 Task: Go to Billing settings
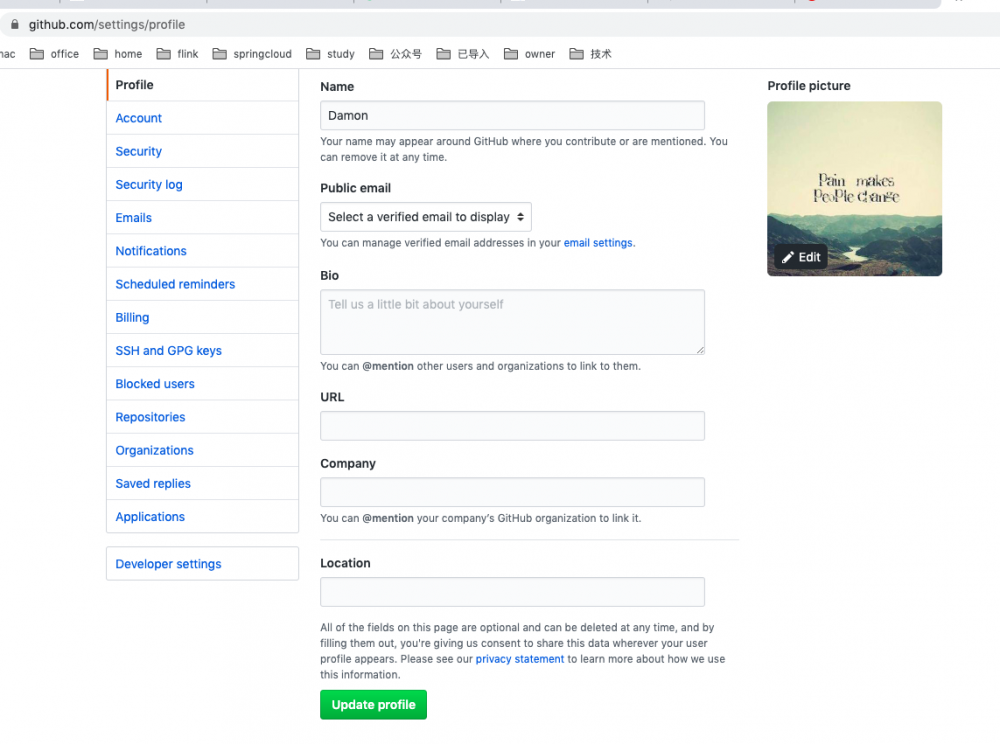click(203, 317)
